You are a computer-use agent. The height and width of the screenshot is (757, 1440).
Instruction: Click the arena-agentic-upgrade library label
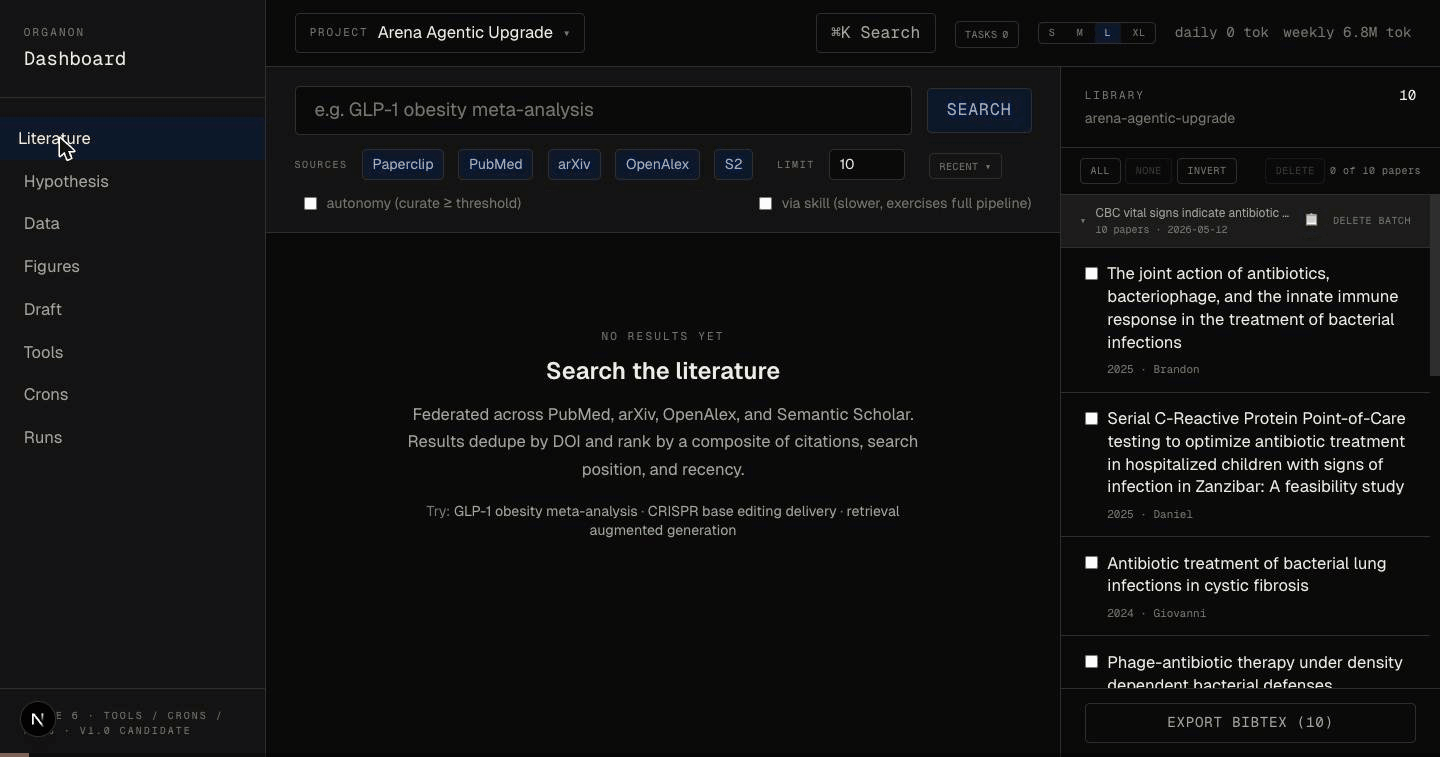click(1160, 118)
